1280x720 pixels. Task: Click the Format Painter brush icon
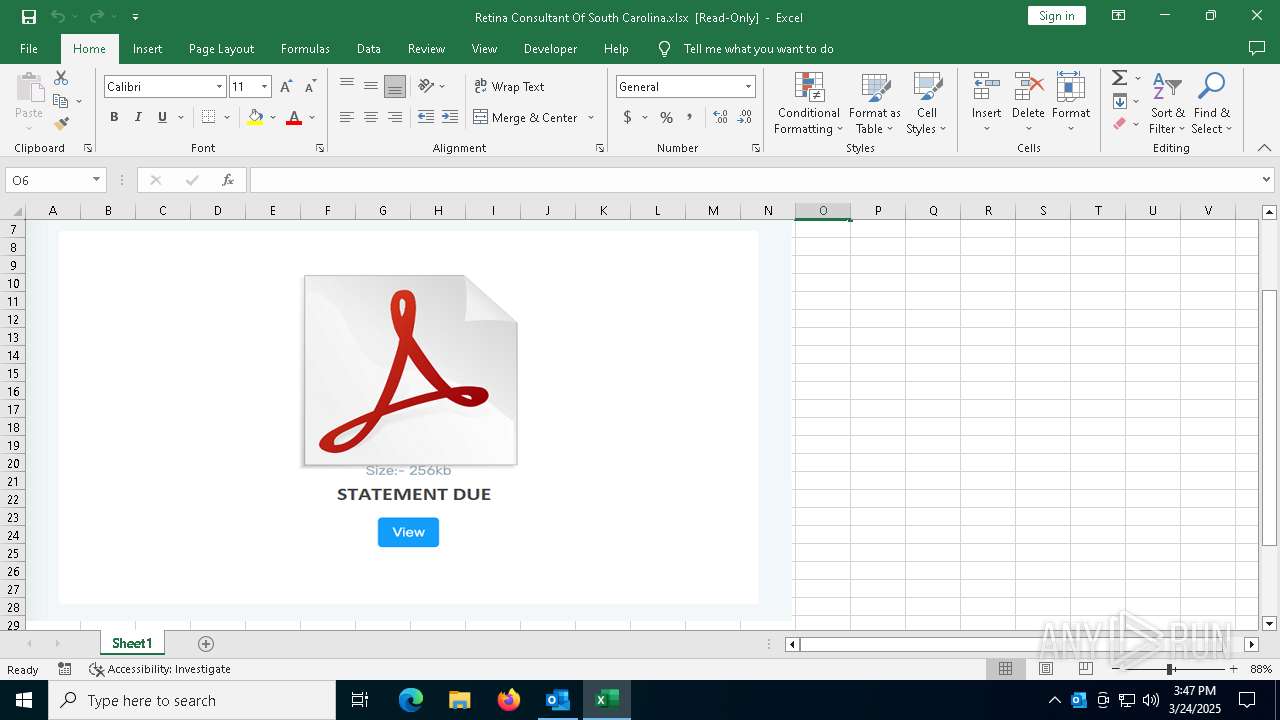point(61,124)
